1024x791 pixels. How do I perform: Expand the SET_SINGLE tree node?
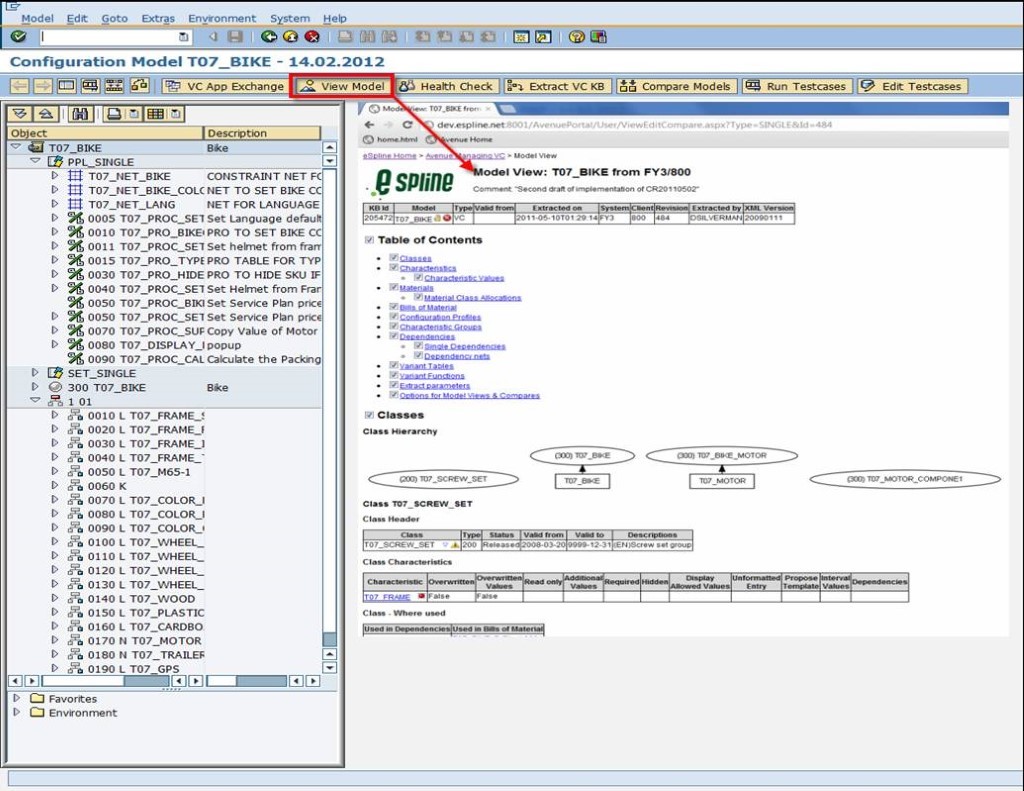pyautogui.click(x=35, y=373)
